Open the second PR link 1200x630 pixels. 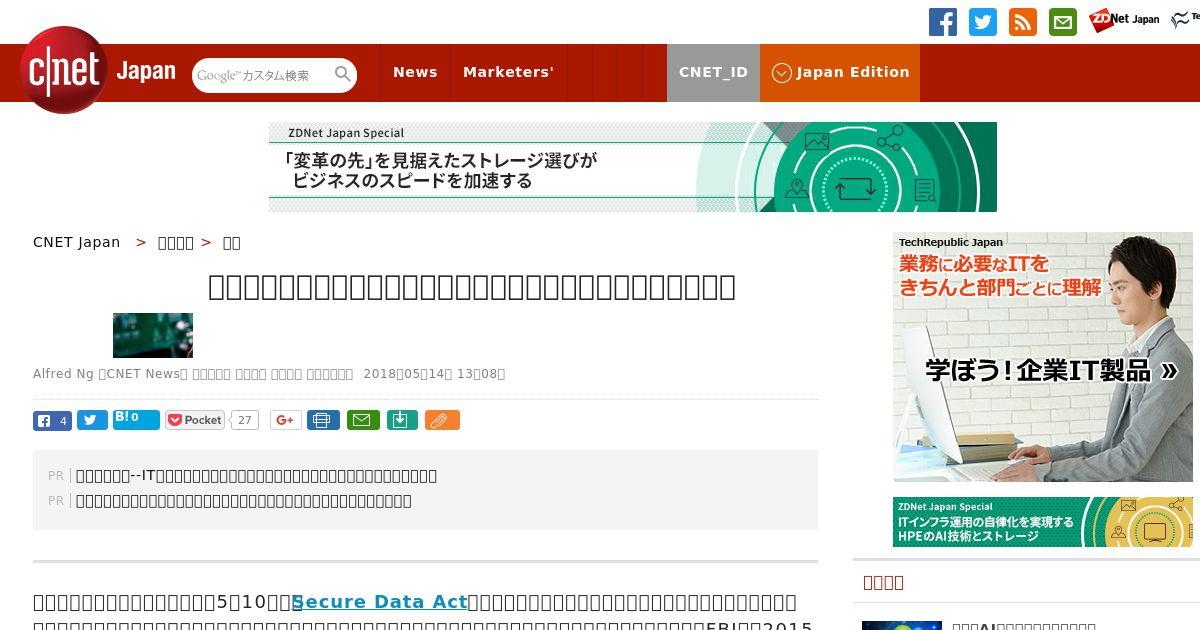tap(243, 501)
